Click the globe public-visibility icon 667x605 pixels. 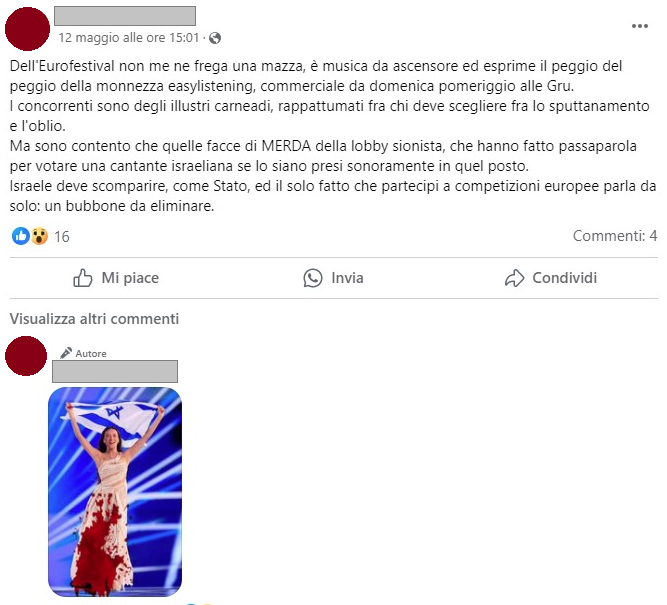(215, 38)
